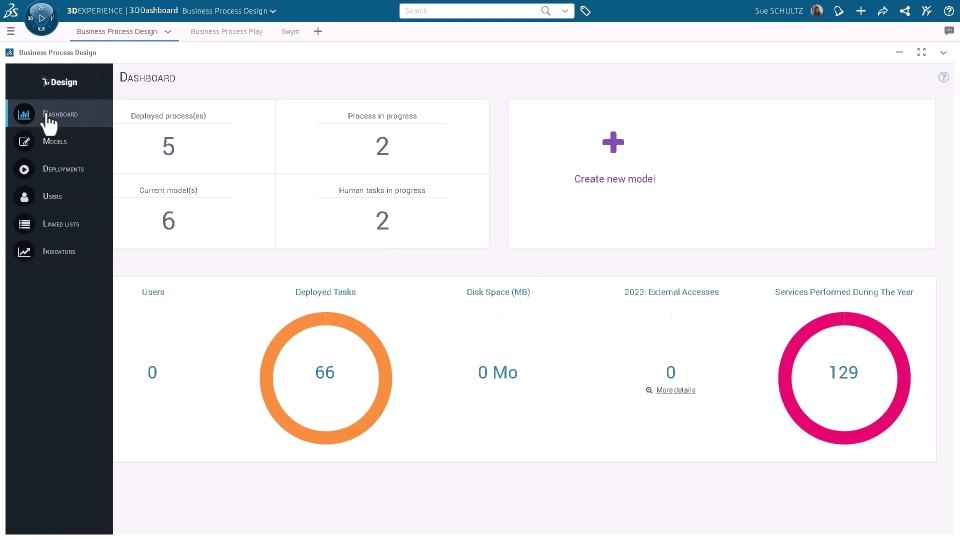Click the search magnifier icon
Screen dimensions: 960x540
click(546, 11)
